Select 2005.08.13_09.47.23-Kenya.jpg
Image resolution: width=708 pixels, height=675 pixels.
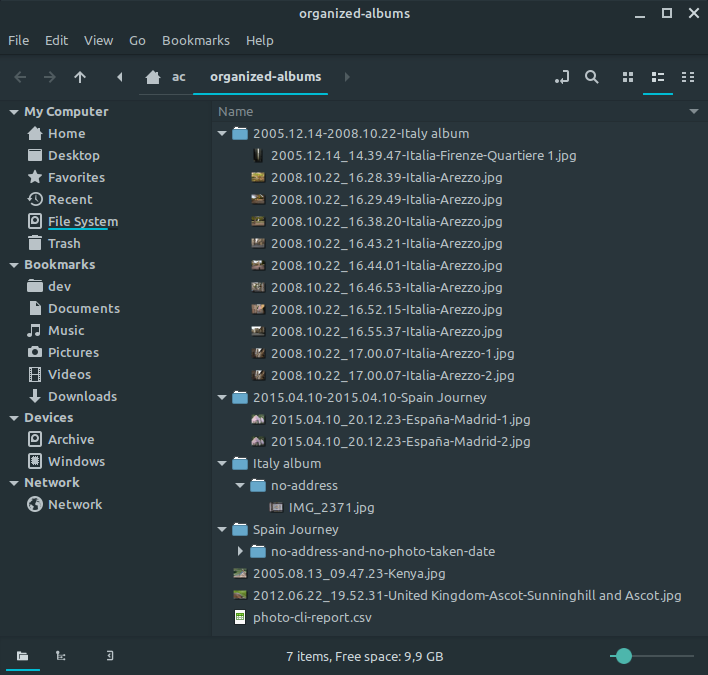coord(349,574)
